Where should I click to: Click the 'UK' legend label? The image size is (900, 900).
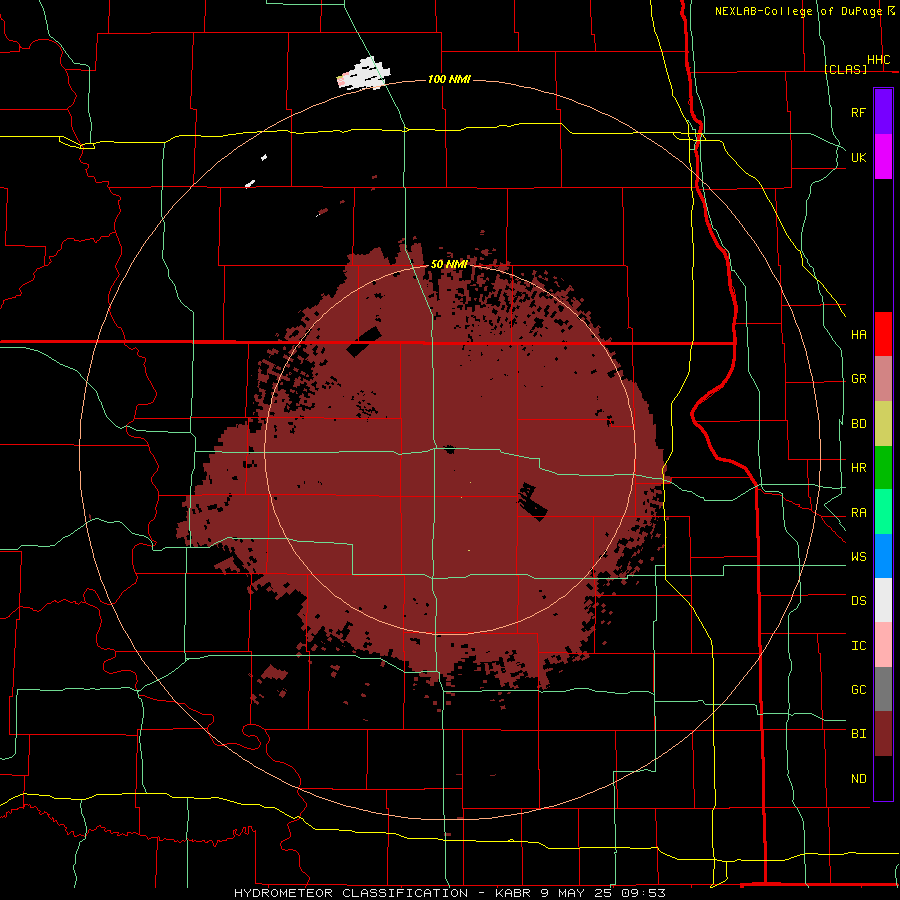[x=858, y=158]
